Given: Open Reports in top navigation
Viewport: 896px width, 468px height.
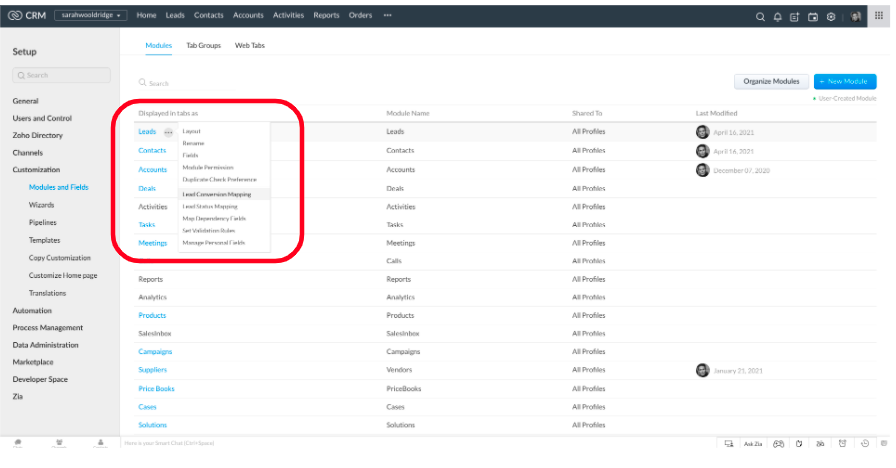Looking at the screenshot, I should tap(326, 15).
